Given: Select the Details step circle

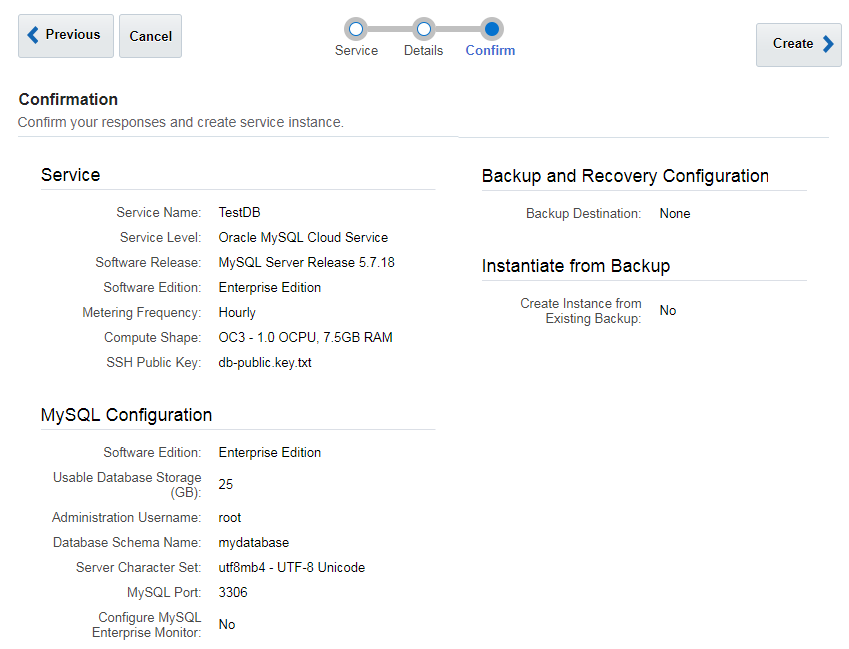Looking at the screenshot, I should [424, 29].
